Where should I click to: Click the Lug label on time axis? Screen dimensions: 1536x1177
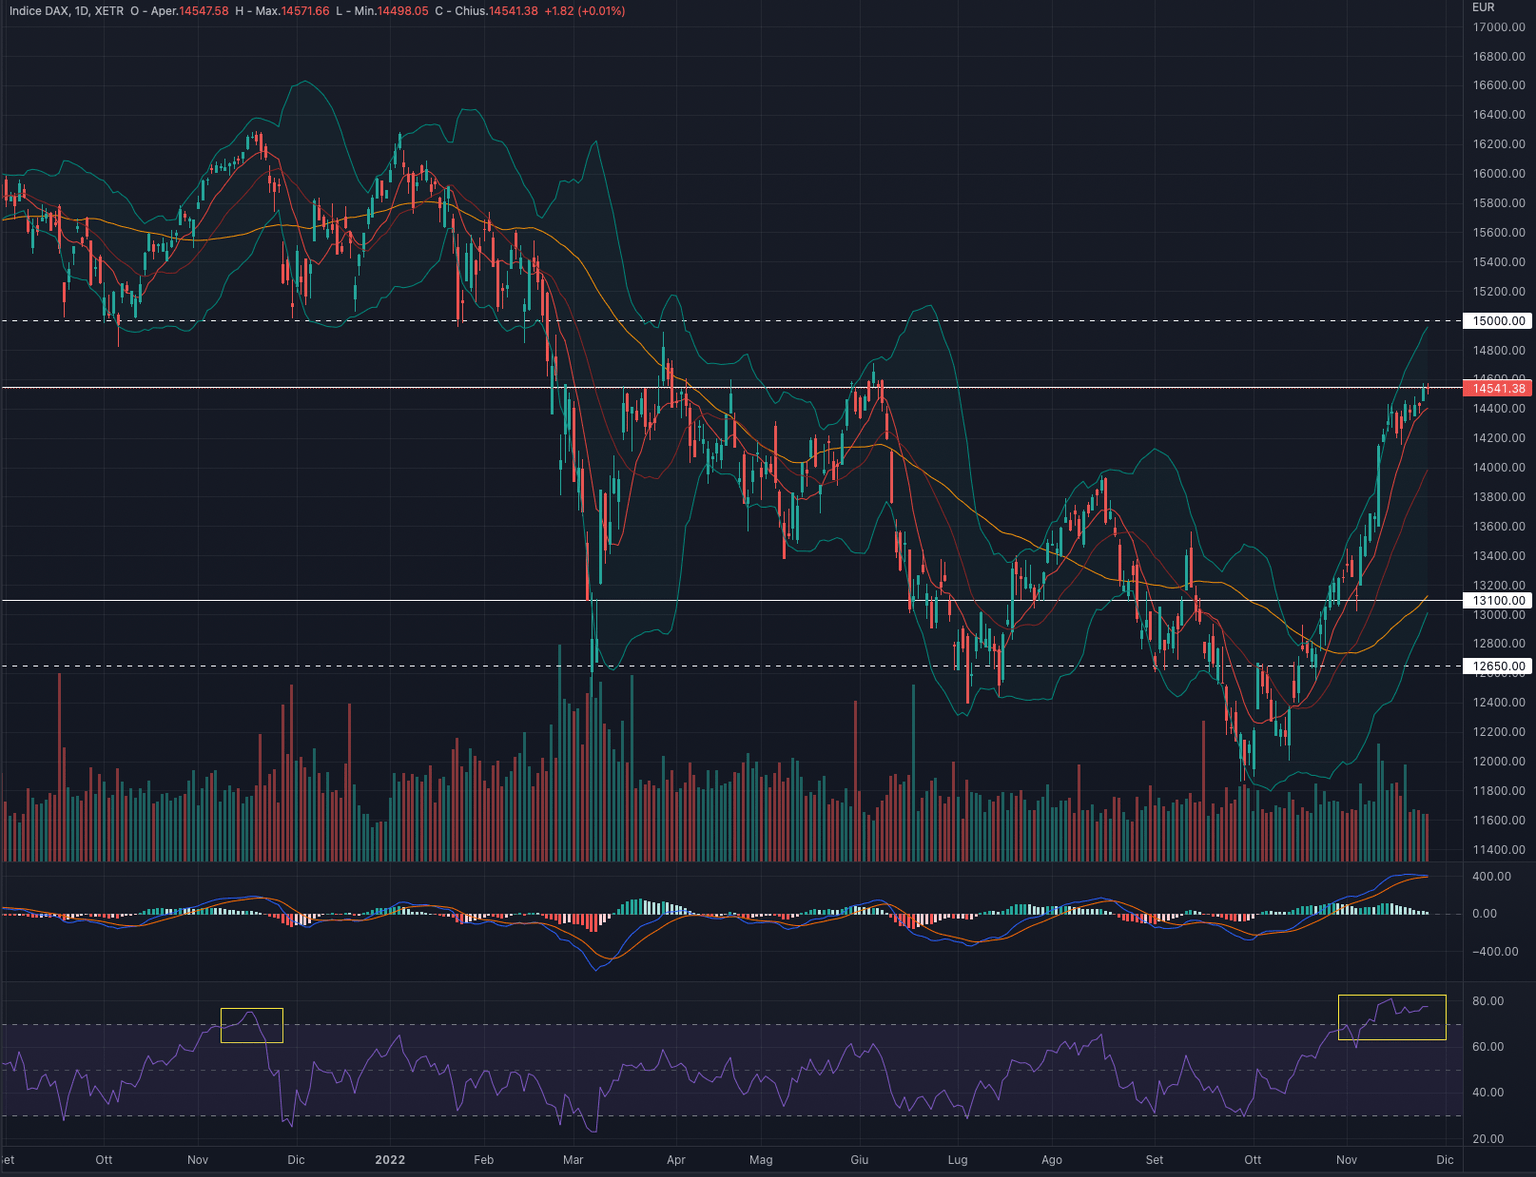(x=958, y=1160)
